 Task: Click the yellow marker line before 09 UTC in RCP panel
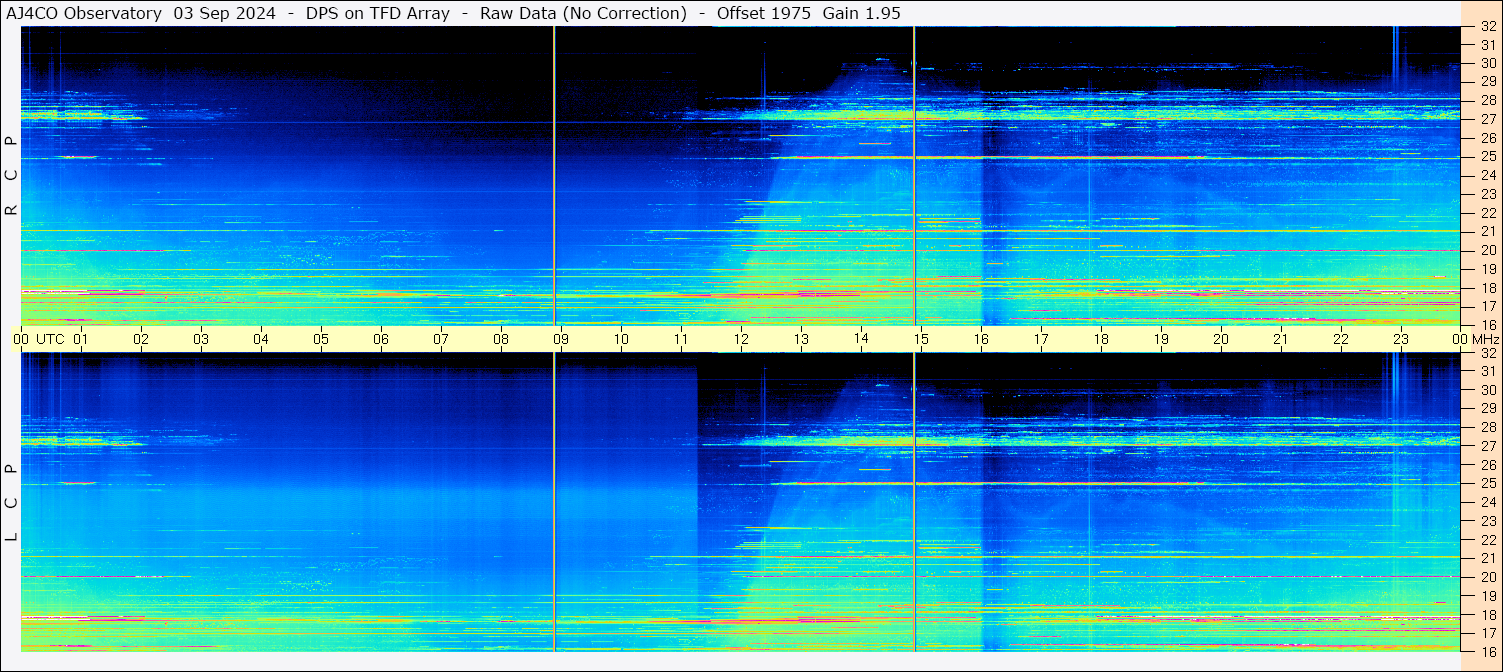point(554,176)
